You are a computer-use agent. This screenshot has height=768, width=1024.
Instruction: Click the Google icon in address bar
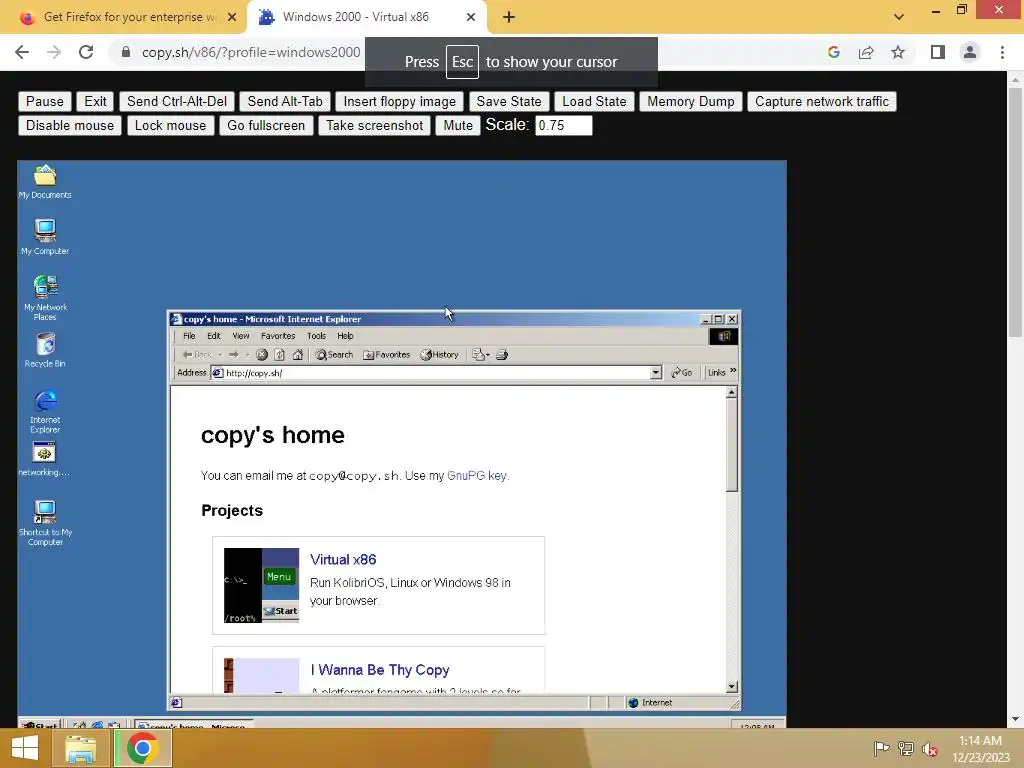click(x=834, y=52)
